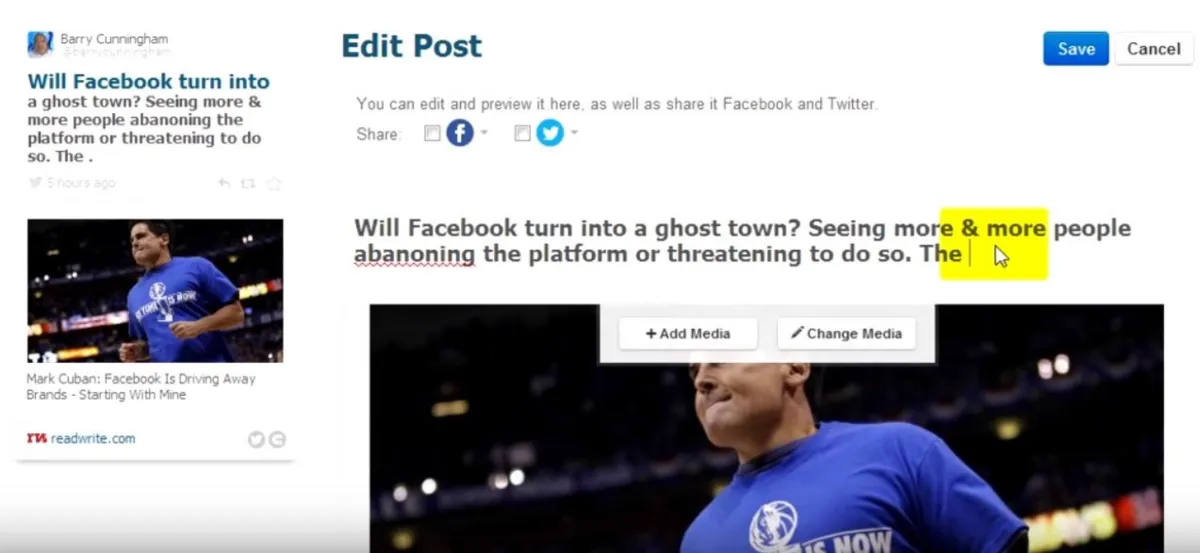Click the misspelled word 'abanoning' in the editor
The image size is (1200, 553).
414,255
